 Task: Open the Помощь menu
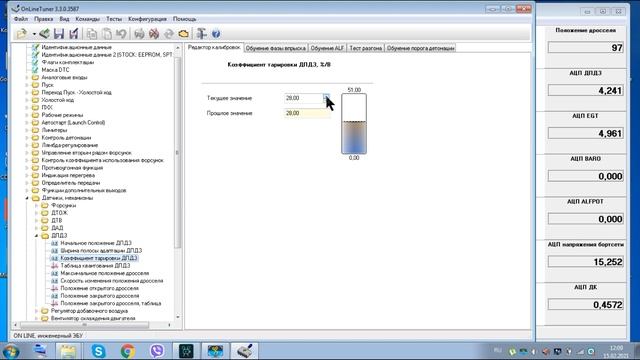(x=184, y=19)
